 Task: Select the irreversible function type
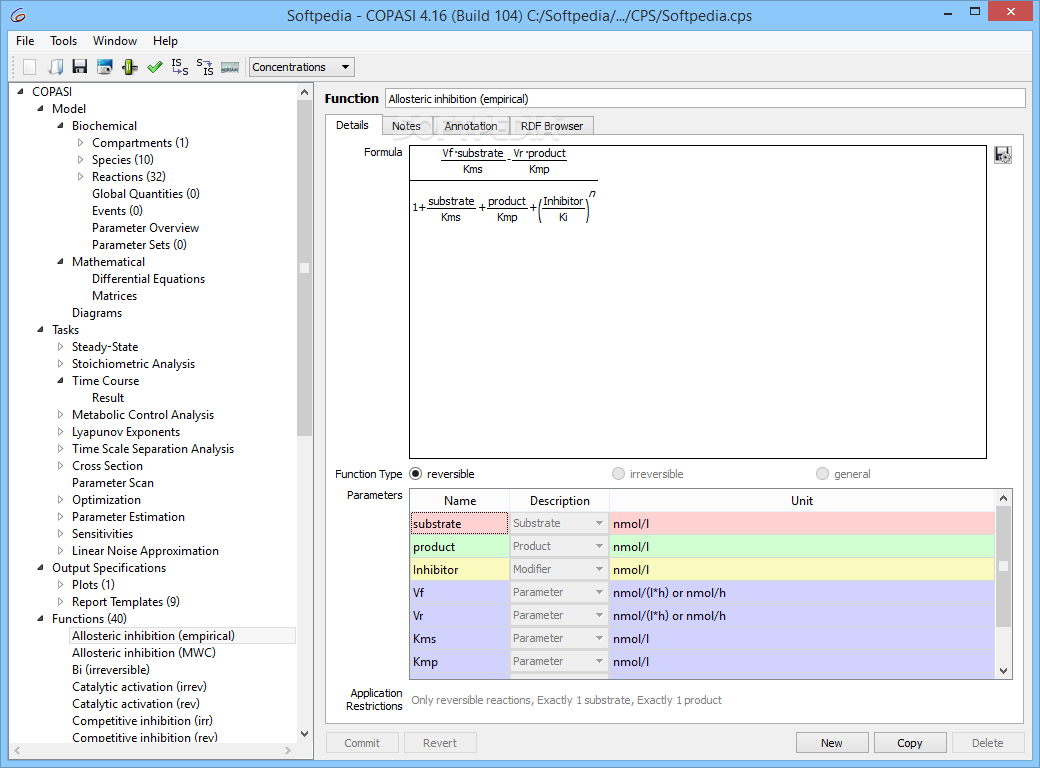619,474
